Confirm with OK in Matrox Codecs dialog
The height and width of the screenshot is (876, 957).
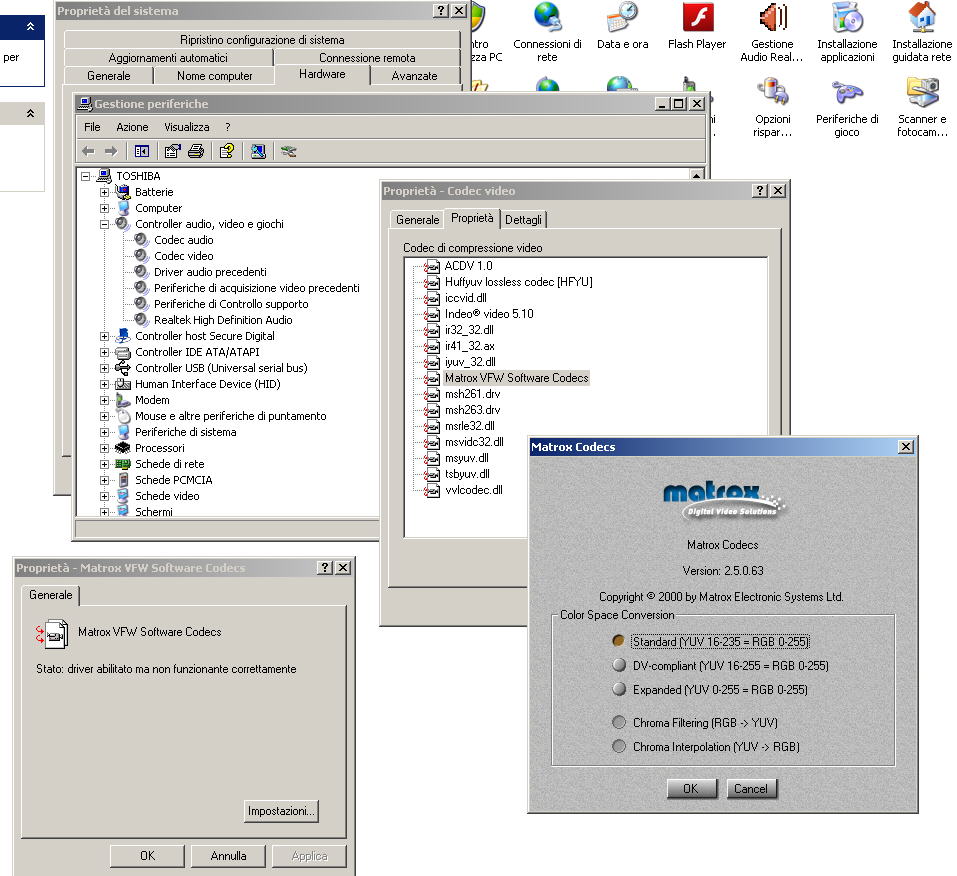(691, 789)
